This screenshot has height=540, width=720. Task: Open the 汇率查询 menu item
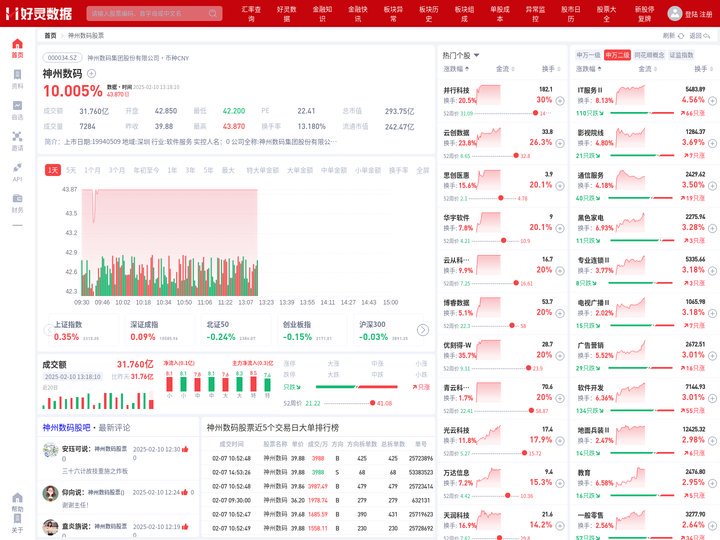pyautogui.click(x=251, y=14)
